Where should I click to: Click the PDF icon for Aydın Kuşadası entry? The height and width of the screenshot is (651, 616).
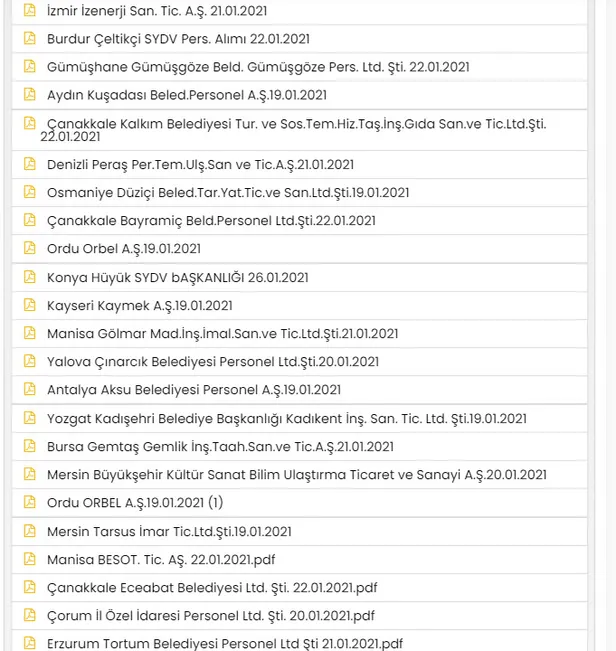pyautogui.click(x=29, y=95)
